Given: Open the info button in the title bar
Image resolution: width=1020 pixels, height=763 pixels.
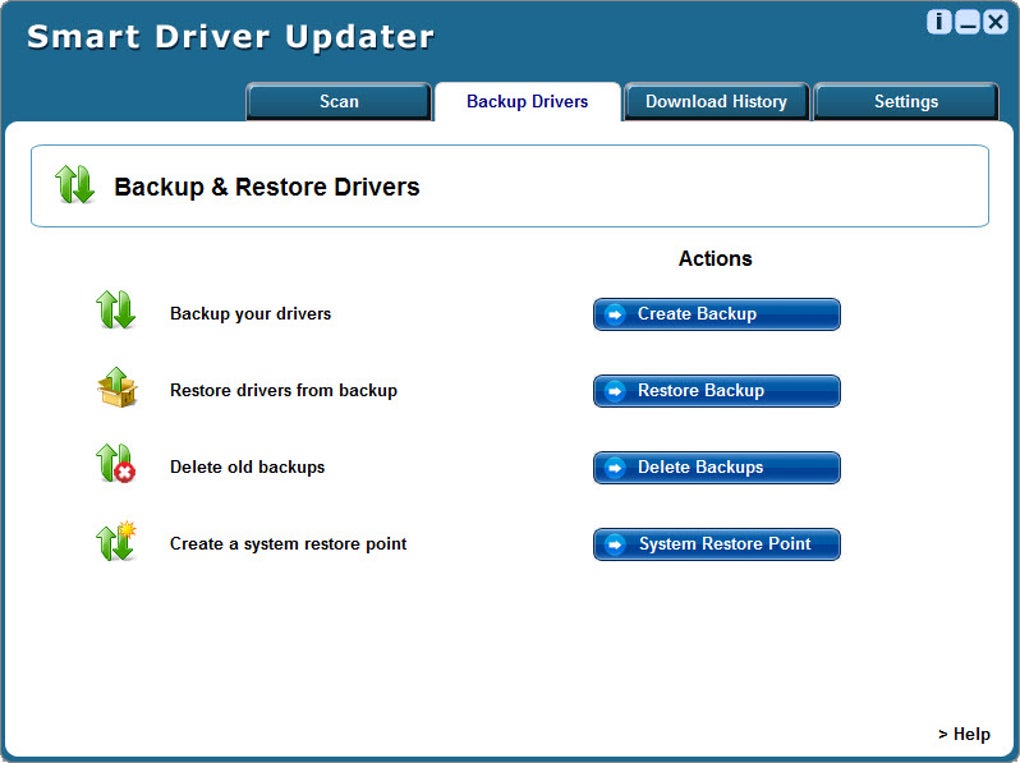Looking at the screenshot, I should coord(939,21).
